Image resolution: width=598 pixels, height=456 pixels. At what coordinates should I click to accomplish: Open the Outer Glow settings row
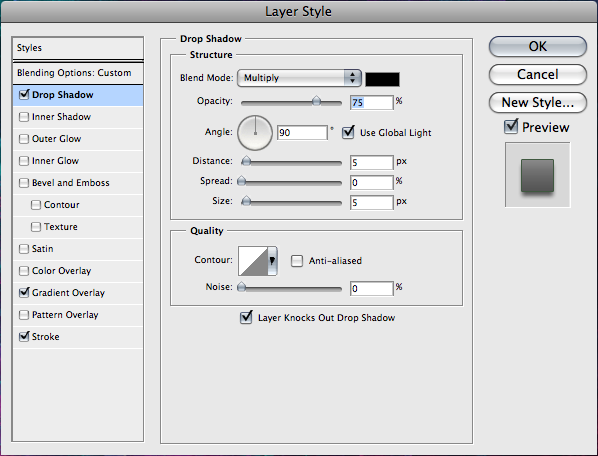tap(78, 139)
